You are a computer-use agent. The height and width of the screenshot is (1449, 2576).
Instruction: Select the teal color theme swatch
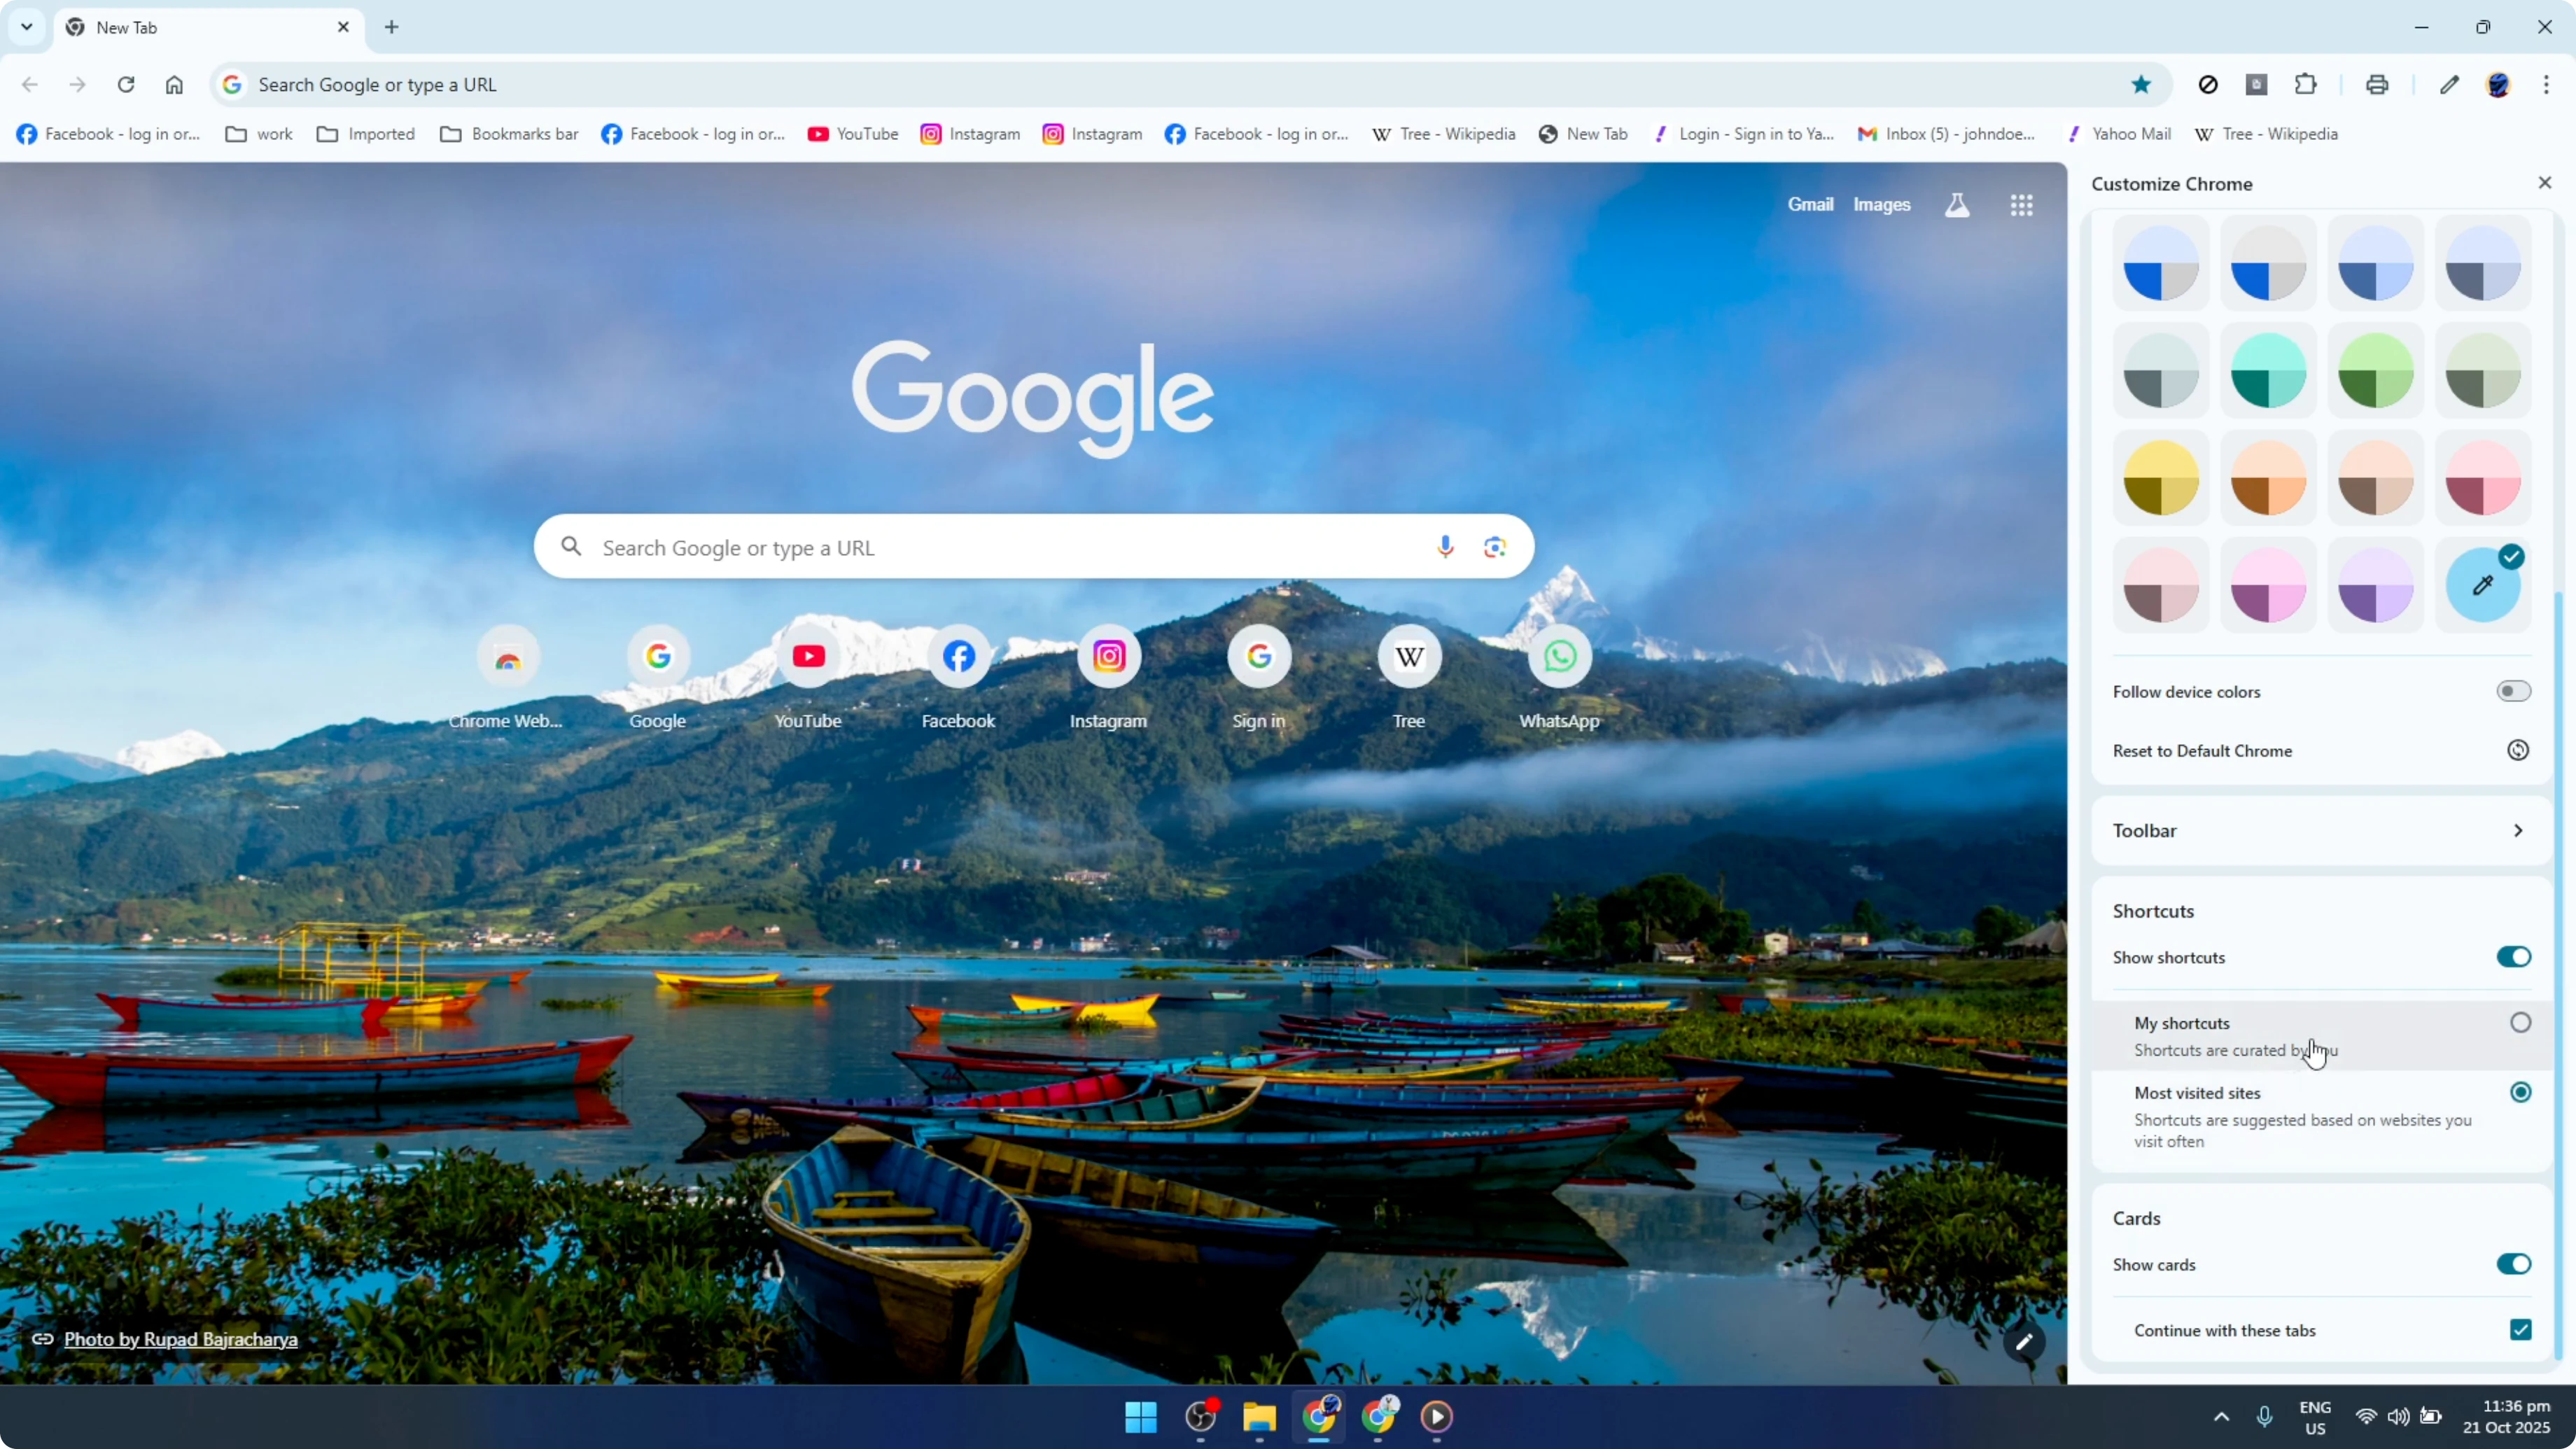point(2268,370)
